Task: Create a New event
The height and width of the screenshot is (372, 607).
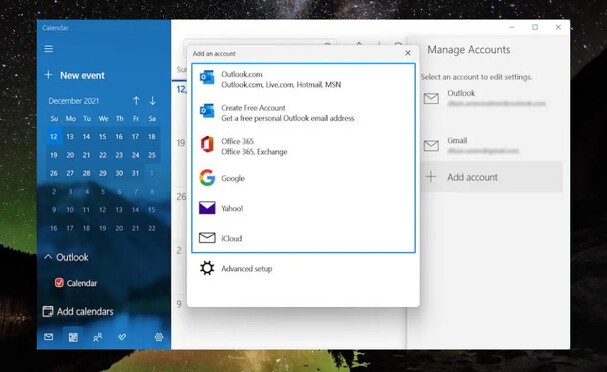Action: pos(75,75)
